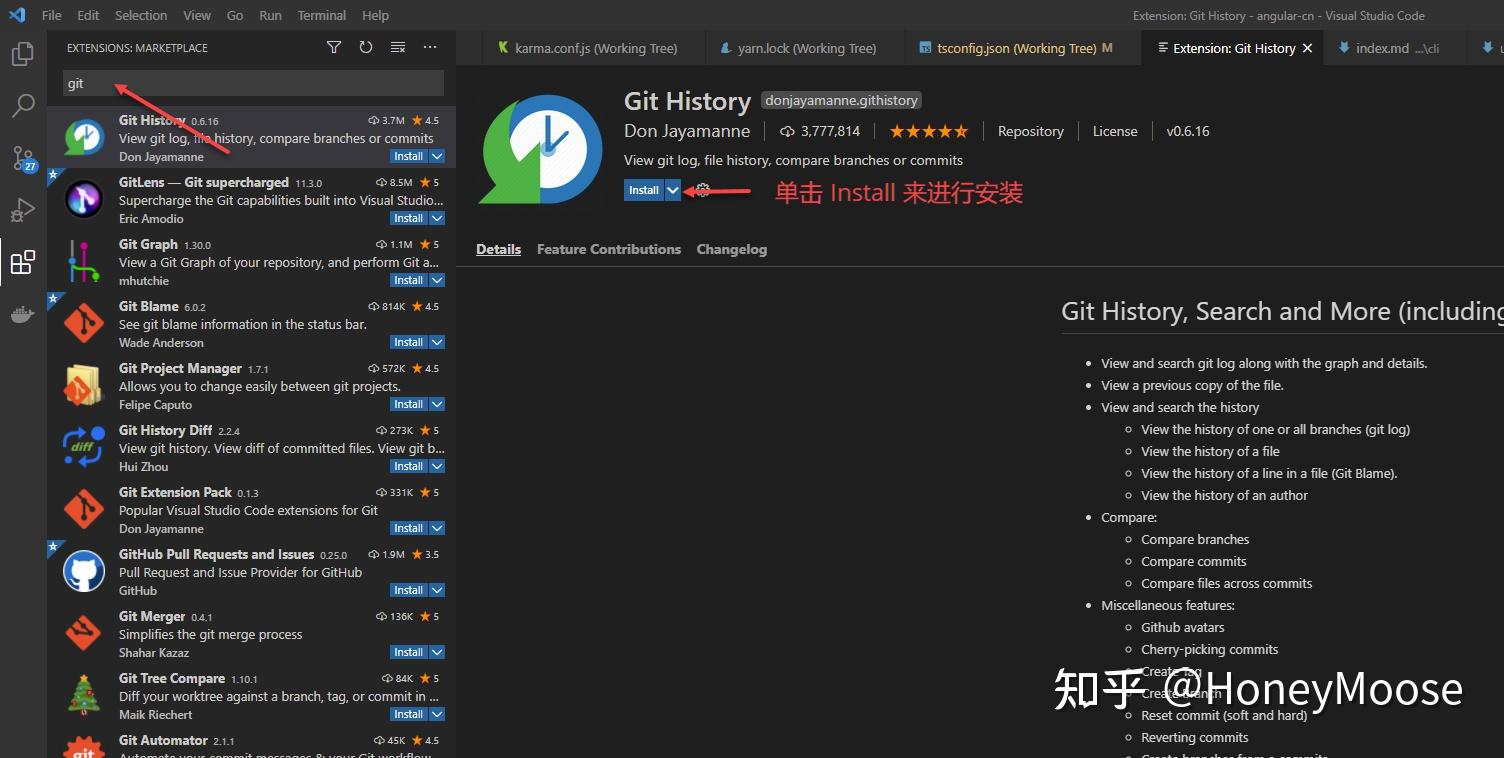Clear the extension search results icon
Viewport: 1504px width, 758px height.
click(x=398, y=47)
